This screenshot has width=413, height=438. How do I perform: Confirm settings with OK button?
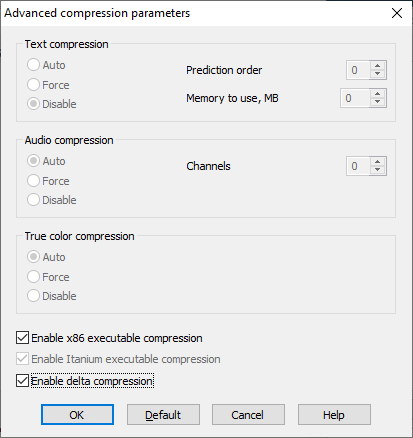(x=77, y=415)
